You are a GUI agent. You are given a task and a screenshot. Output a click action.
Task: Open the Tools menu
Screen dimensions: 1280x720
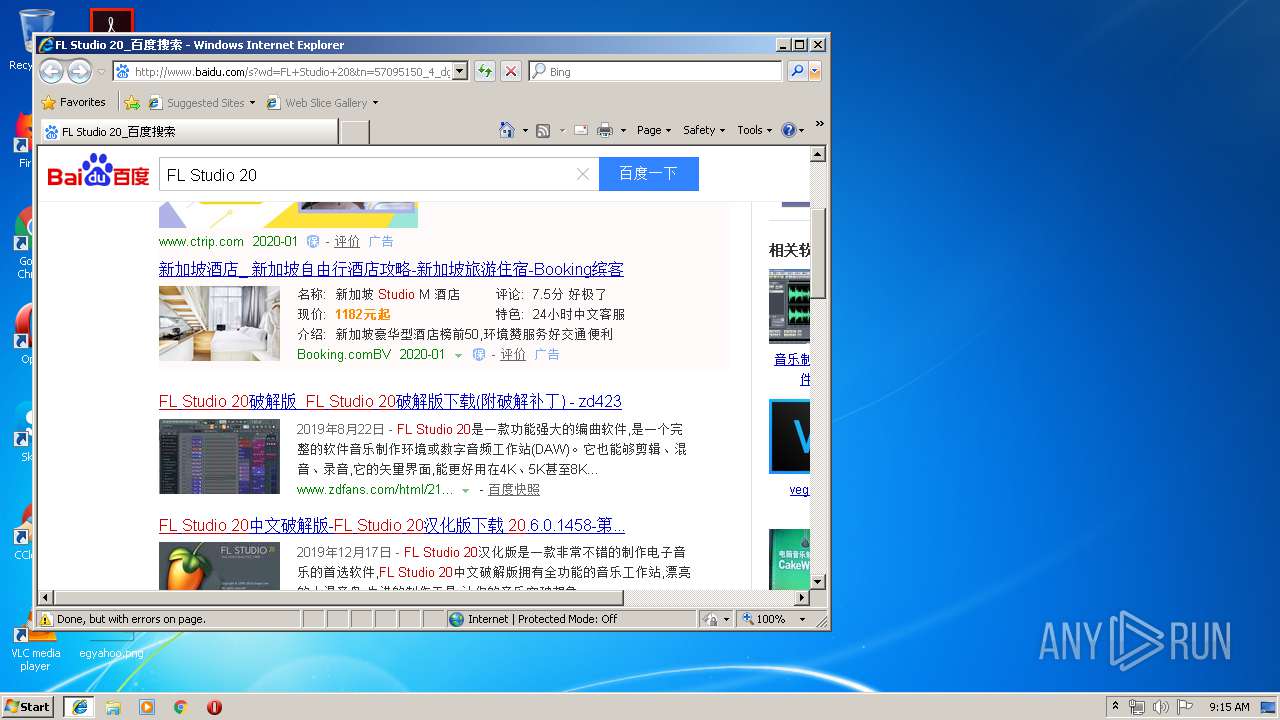click(x=755, y=130)
